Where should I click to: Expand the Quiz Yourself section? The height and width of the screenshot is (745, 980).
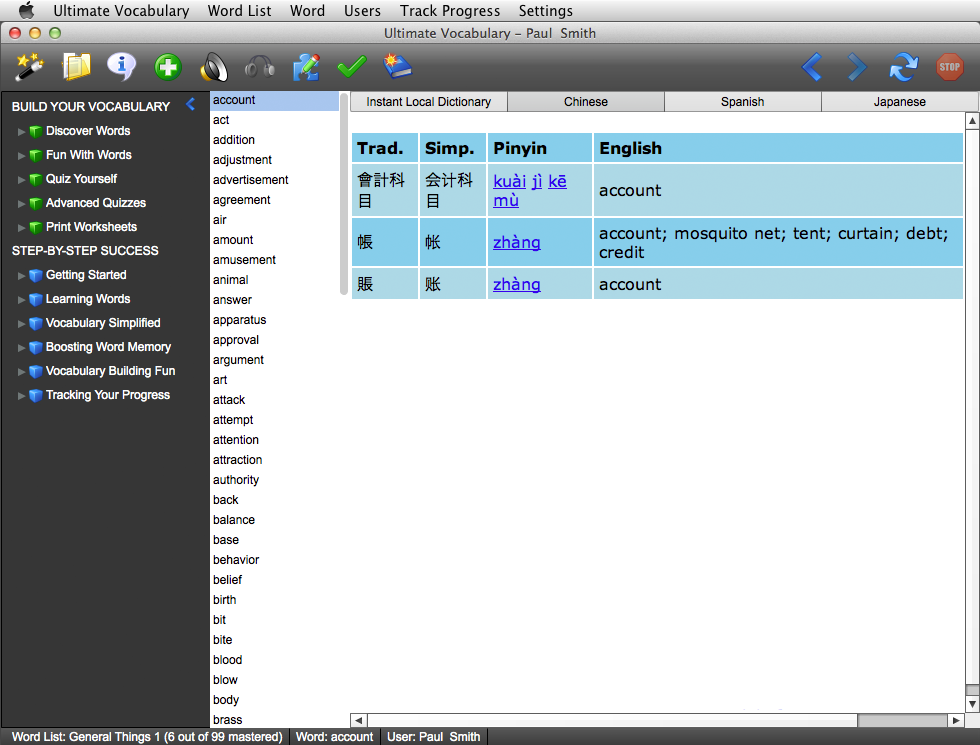pos(22,179)
